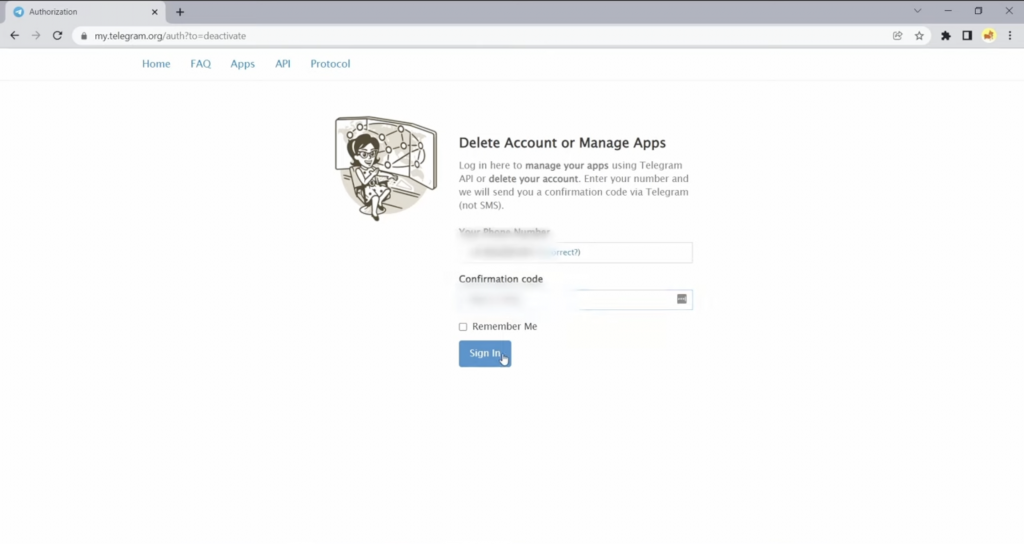Viewport: 1024px width, 544px height.
Task: Enable the Remember Me checkbox
Action: tap(463, 327)
